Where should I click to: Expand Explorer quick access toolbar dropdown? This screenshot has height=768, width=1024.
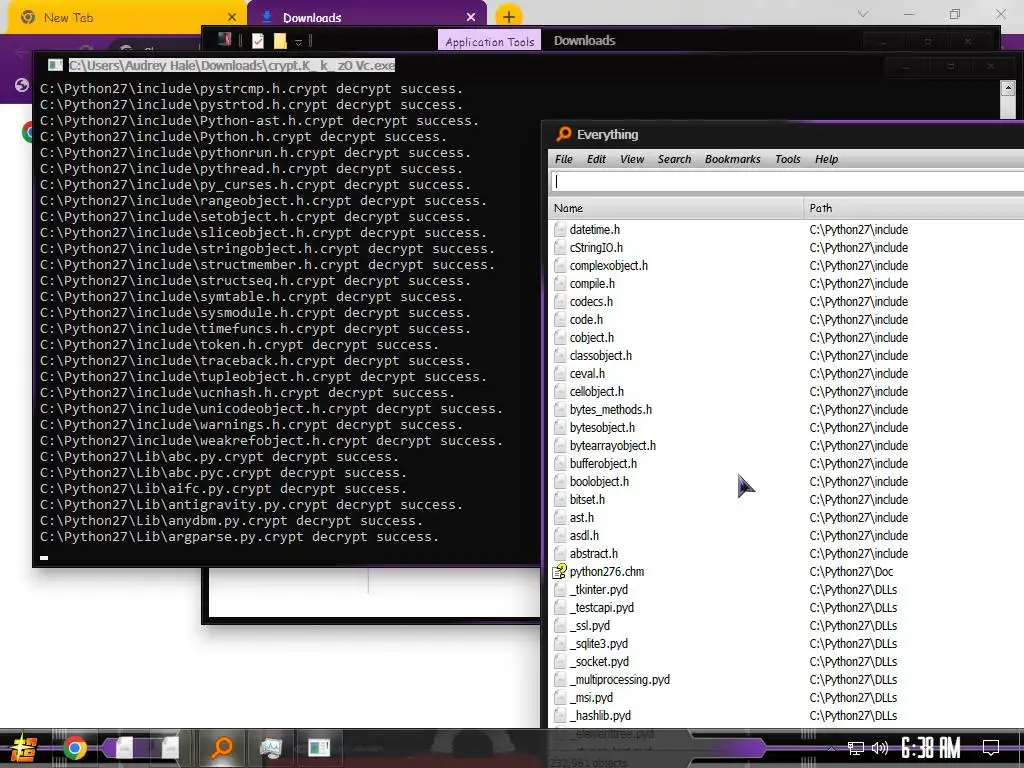tap(298, 42)
